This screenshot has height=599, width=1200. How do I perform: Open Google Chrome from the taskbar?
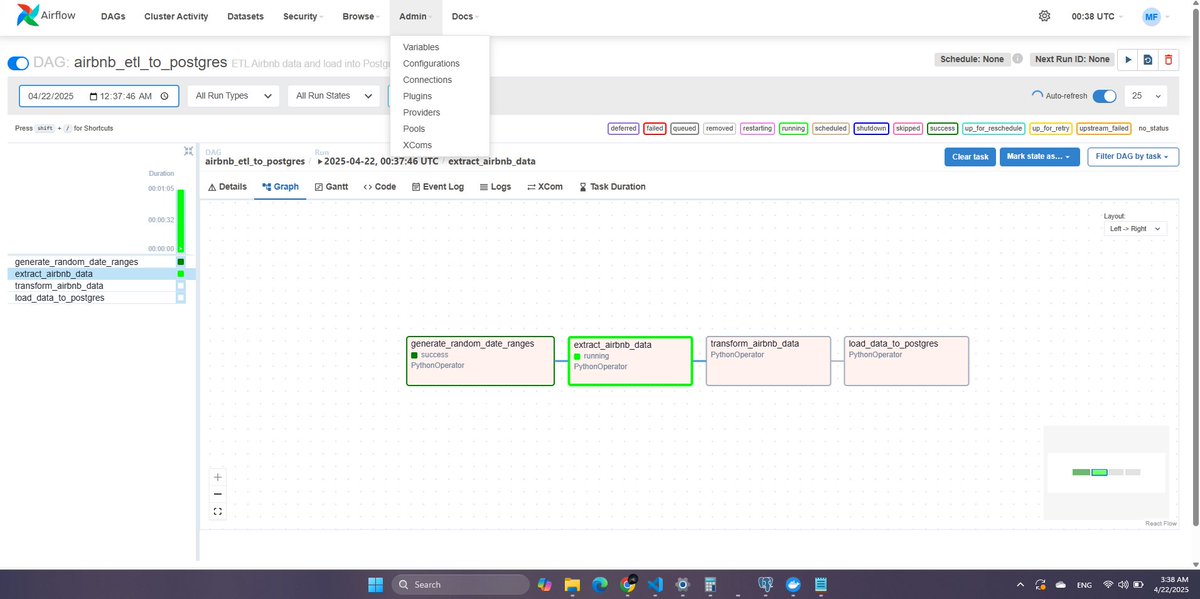[628, 584]
